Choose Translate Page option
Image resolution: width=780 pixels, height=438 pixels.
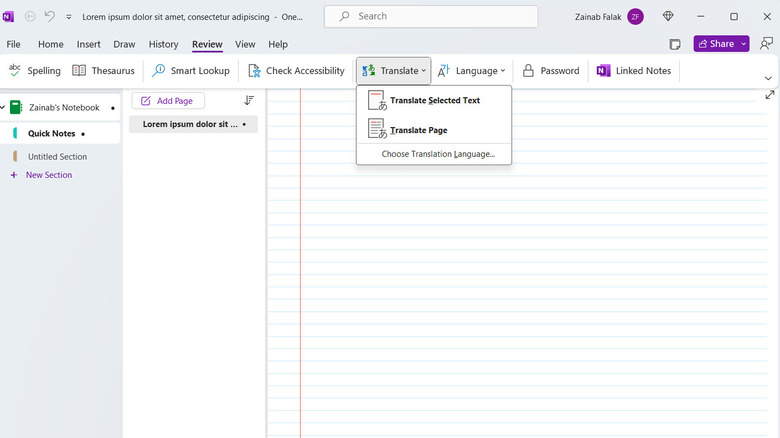pyautogui.click(x=418, y=130)
